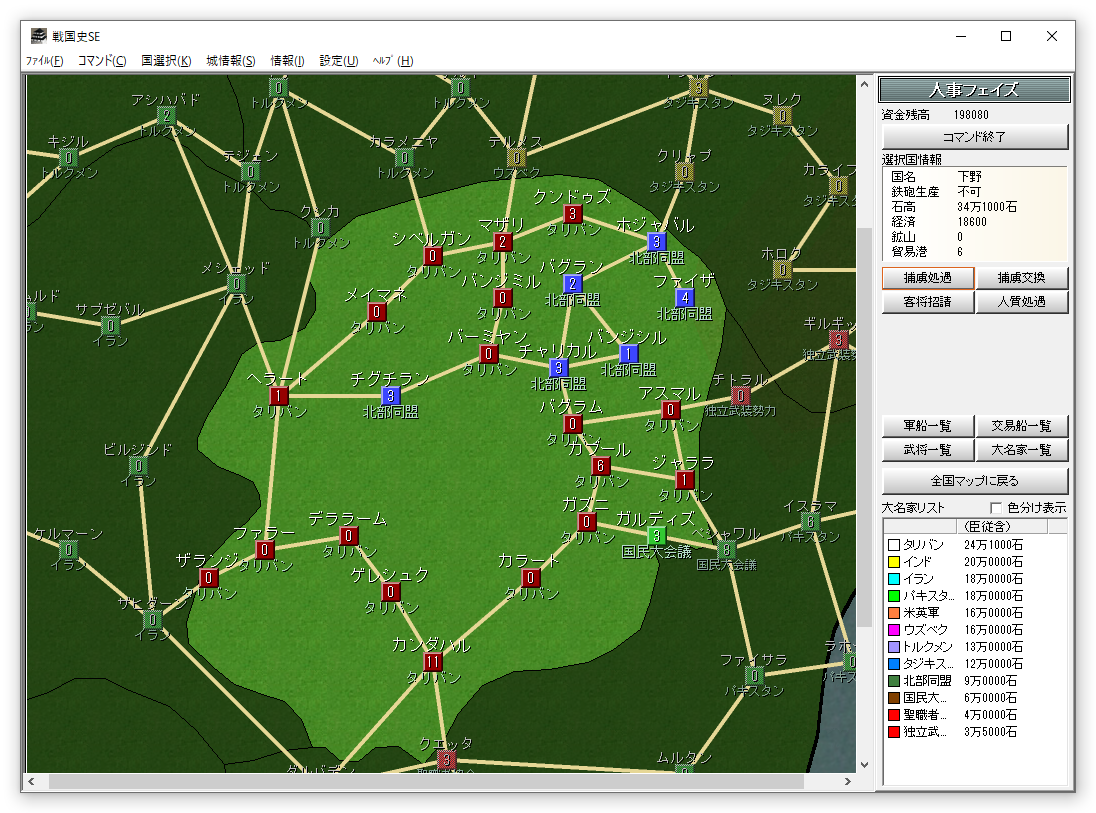Select the Kabul castle marker numbered 6
Screen dimensions: 1096x813
pyautogui.click(x=601, y=466)
